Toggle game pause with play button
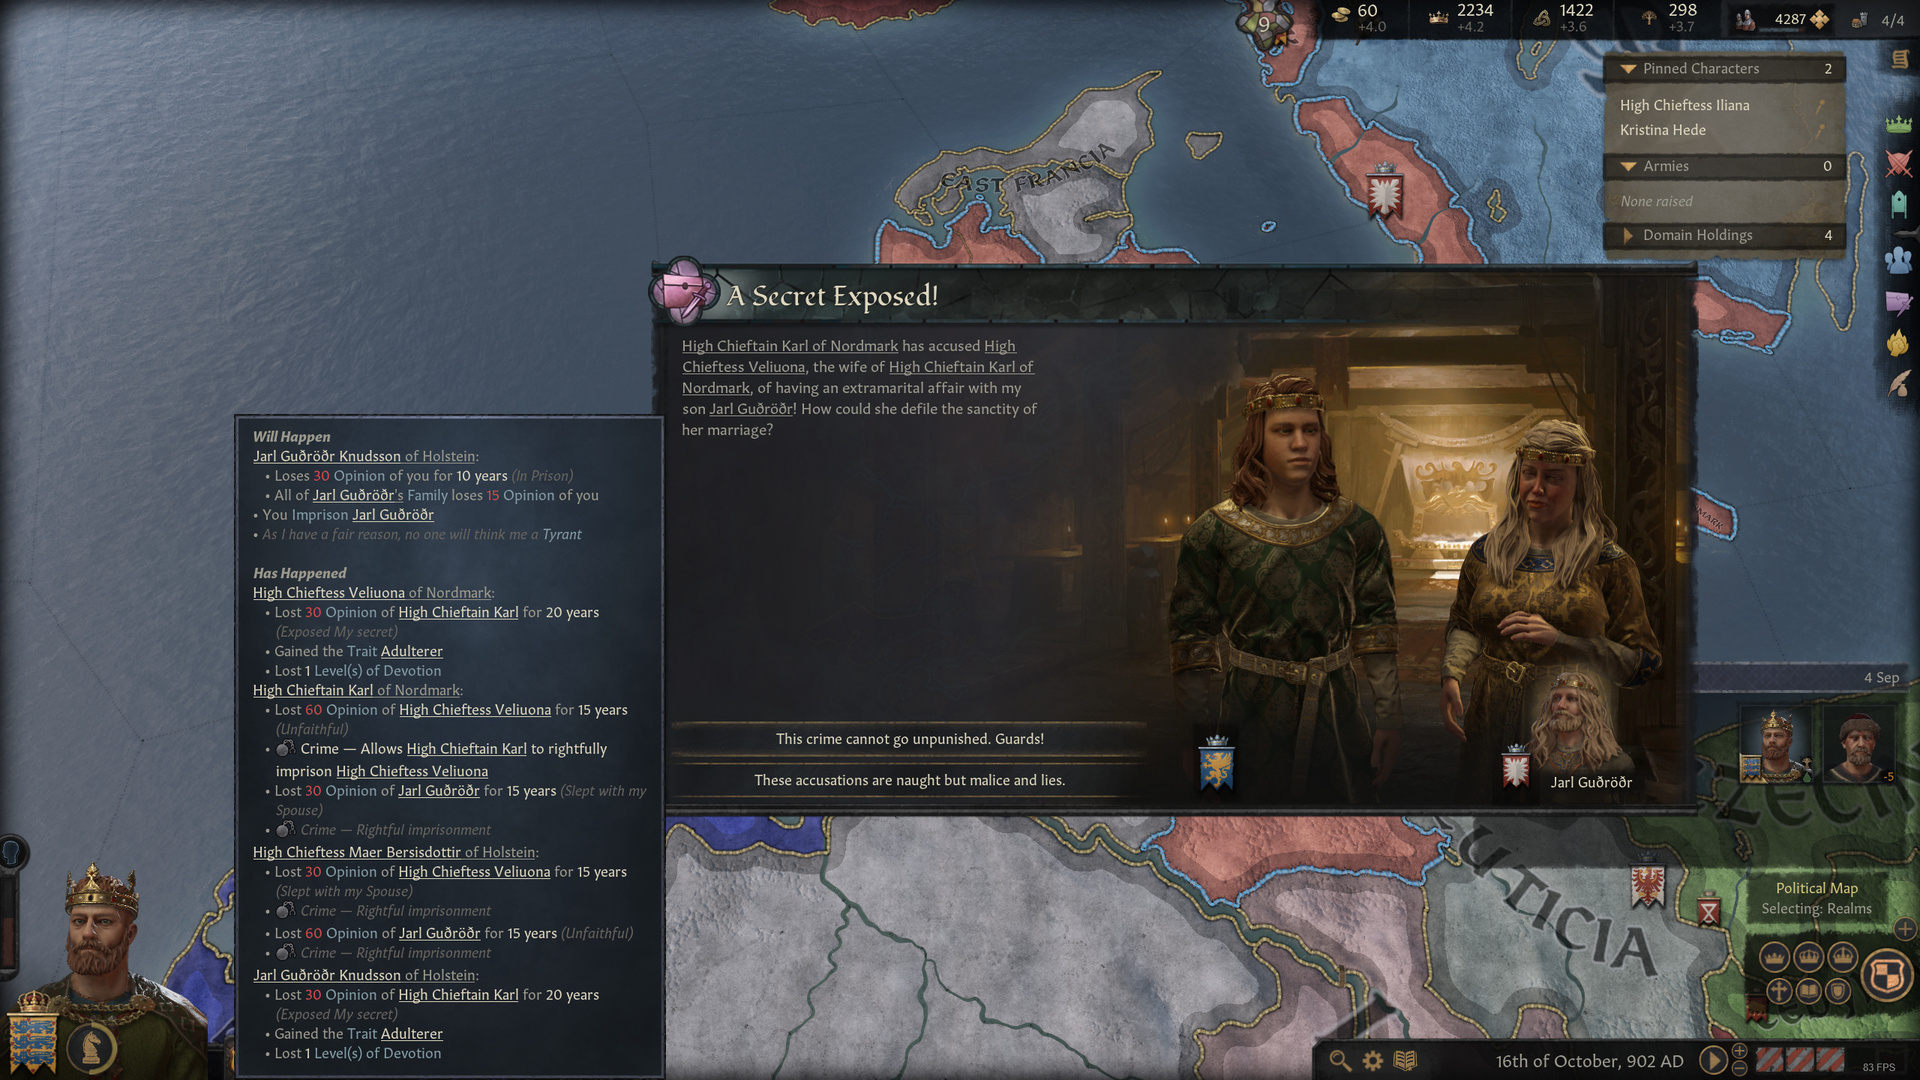Viewport: 1920px width, 1080px height. pos(1713,1061)
